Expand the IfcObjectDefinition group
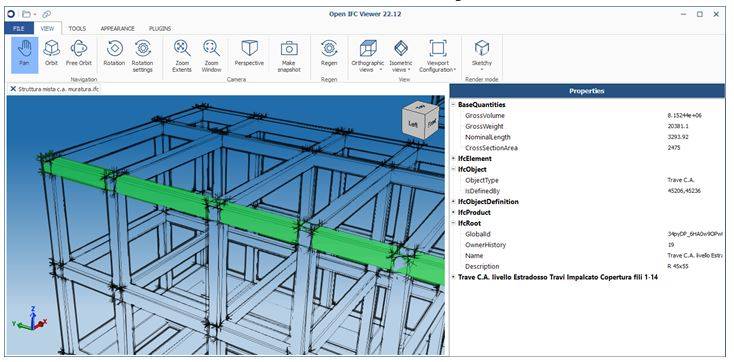The image size is (734, 362). (x=453, y=202)
